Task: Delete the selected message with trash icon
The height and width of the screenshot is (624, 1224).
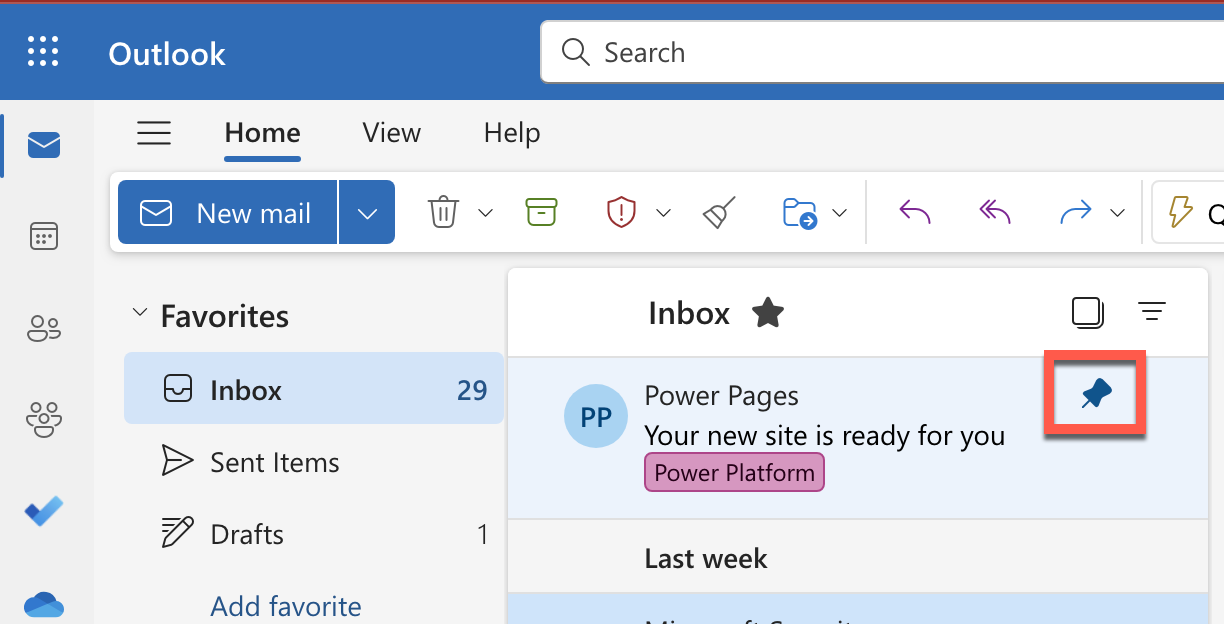Action: click(443, 212)
